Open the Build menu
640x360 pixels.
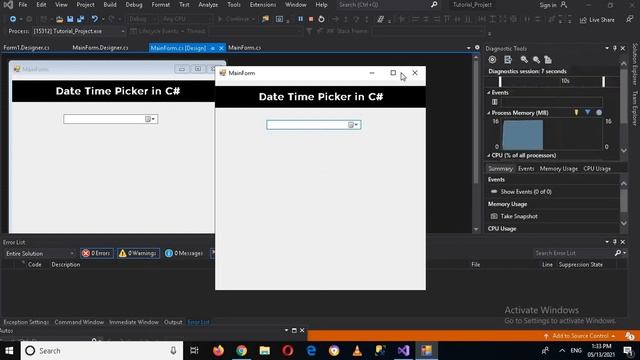[x=110, y=5]
